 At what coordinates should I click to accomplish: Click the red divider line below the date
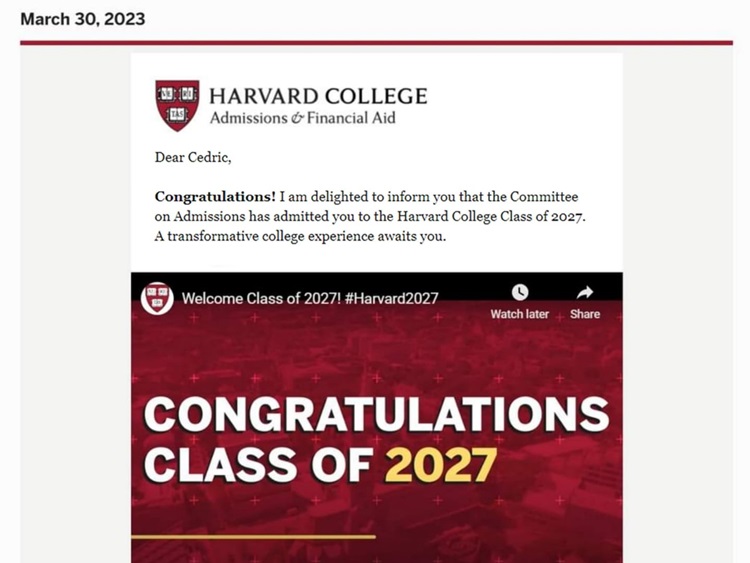coord(376,43)
